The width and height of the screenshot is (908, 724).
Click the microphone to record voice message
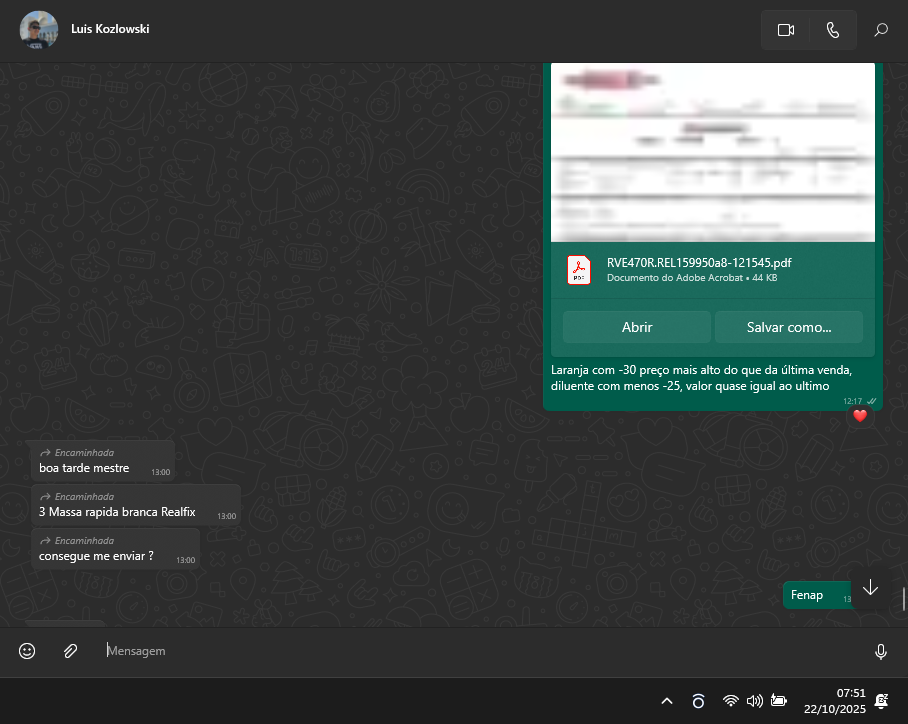[881, 651]
